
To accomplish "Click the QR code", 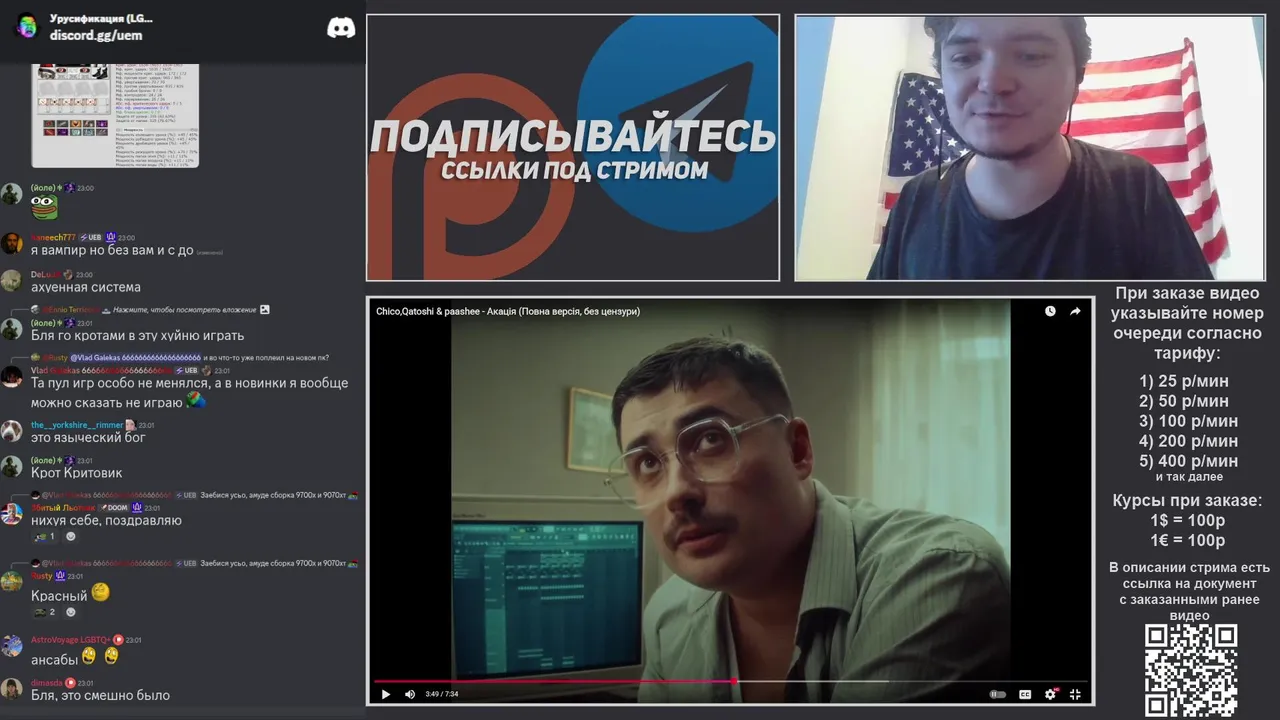I will pyautogui.click(x=1191, y=670).
